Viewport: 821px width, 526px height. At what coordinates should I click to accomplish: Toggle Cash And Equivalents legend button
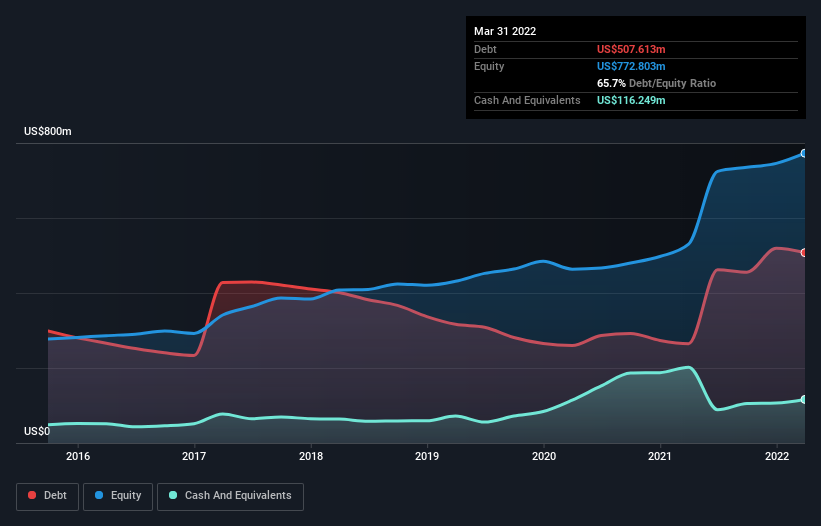(x=230, y=496)
